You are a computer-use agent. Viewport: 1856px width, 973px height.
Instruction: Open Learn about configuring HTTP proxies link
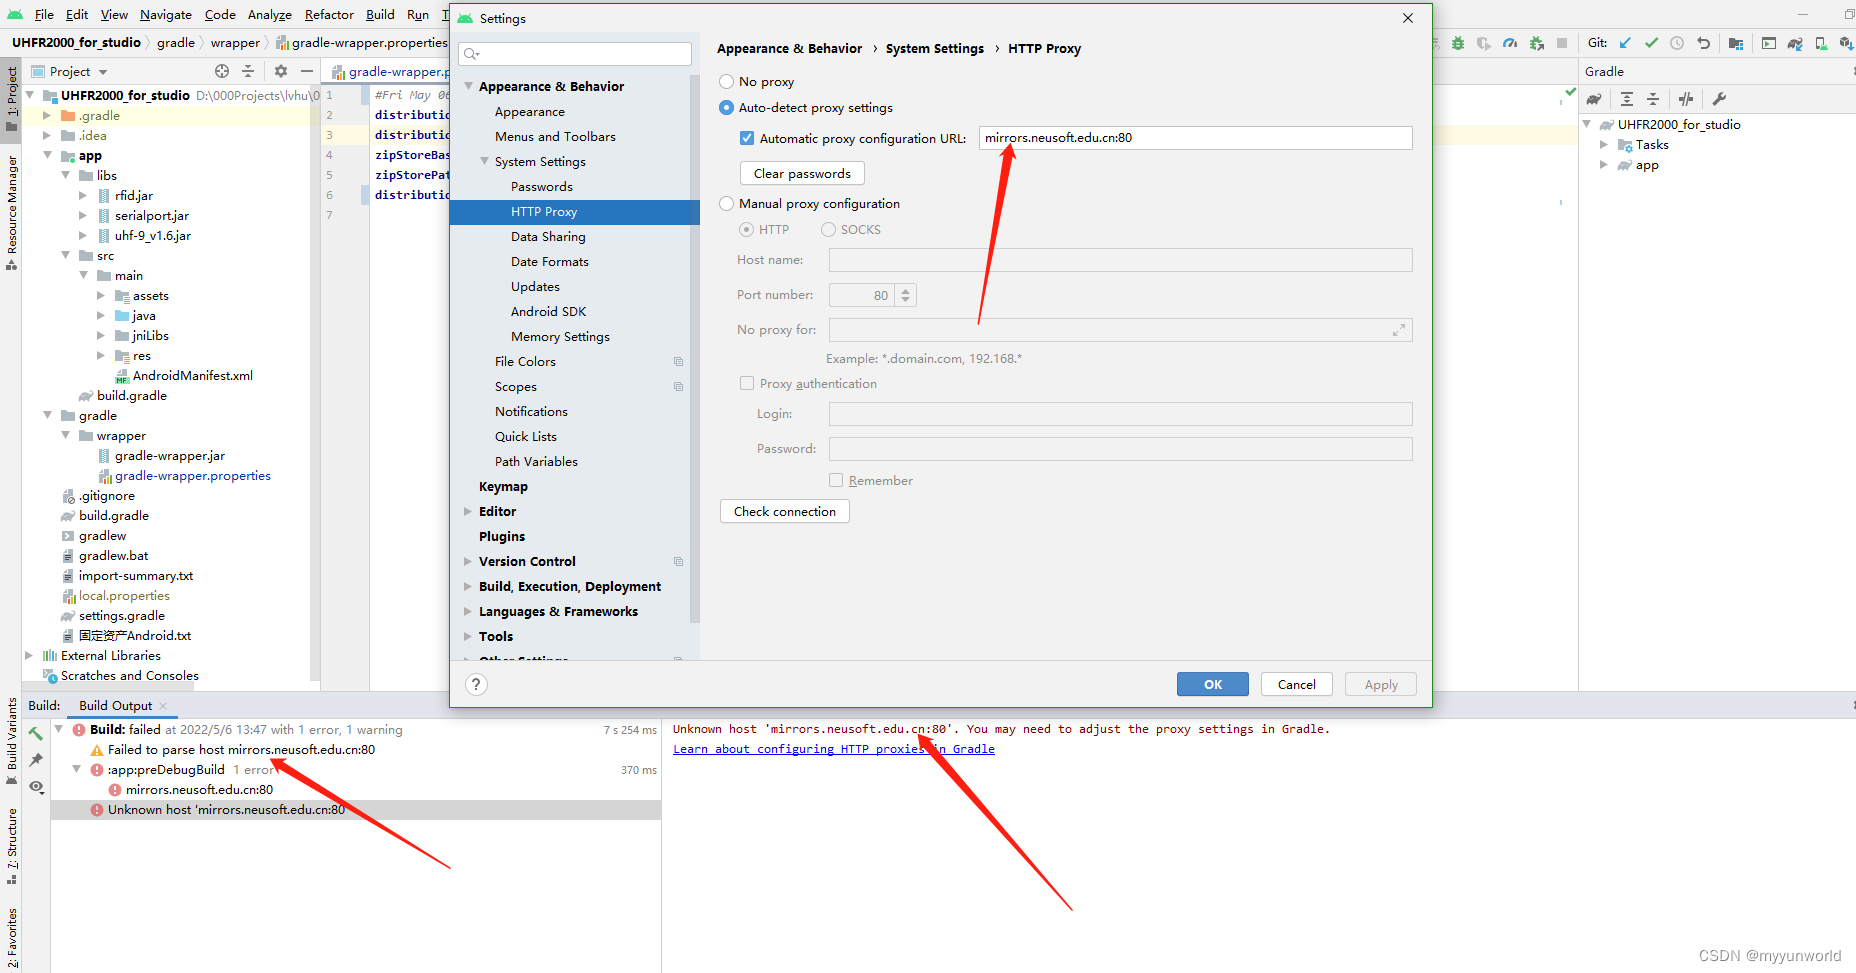(834, 749)
